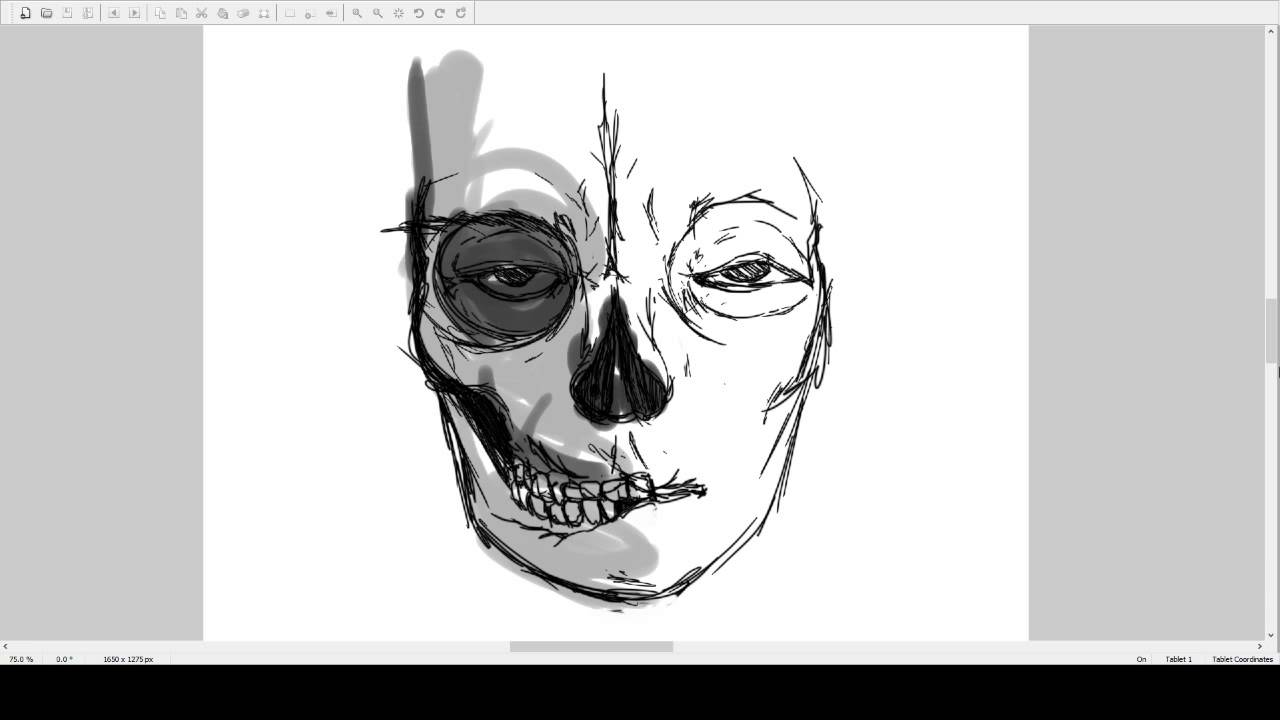This screenshot has width=1280, height=720.
Task: Click the Copy icon
Action: pyautogui.click(x=160, y=13)
